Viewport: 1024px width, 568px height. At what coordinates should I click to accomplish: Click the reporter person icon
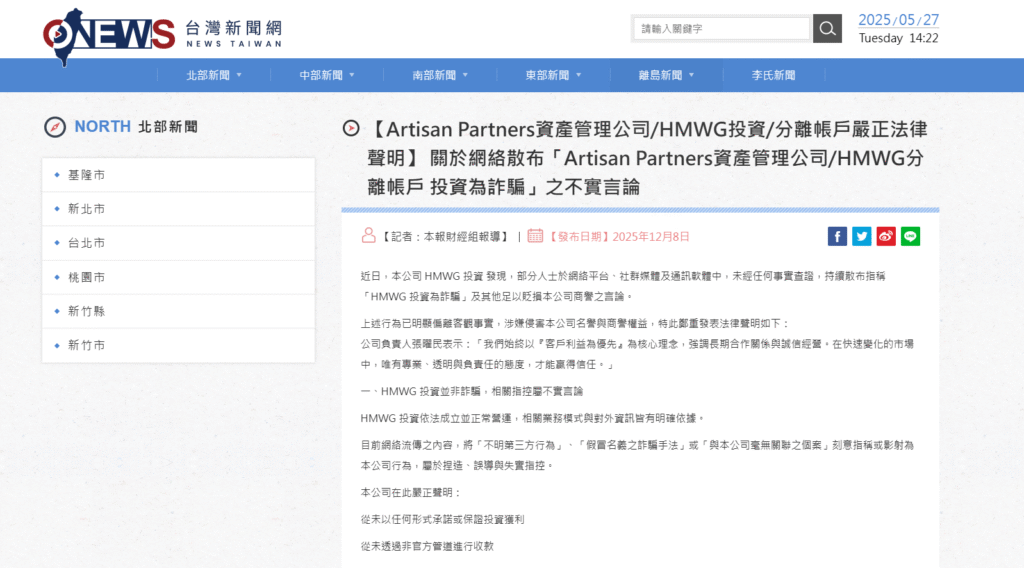[x=368, y=236]
